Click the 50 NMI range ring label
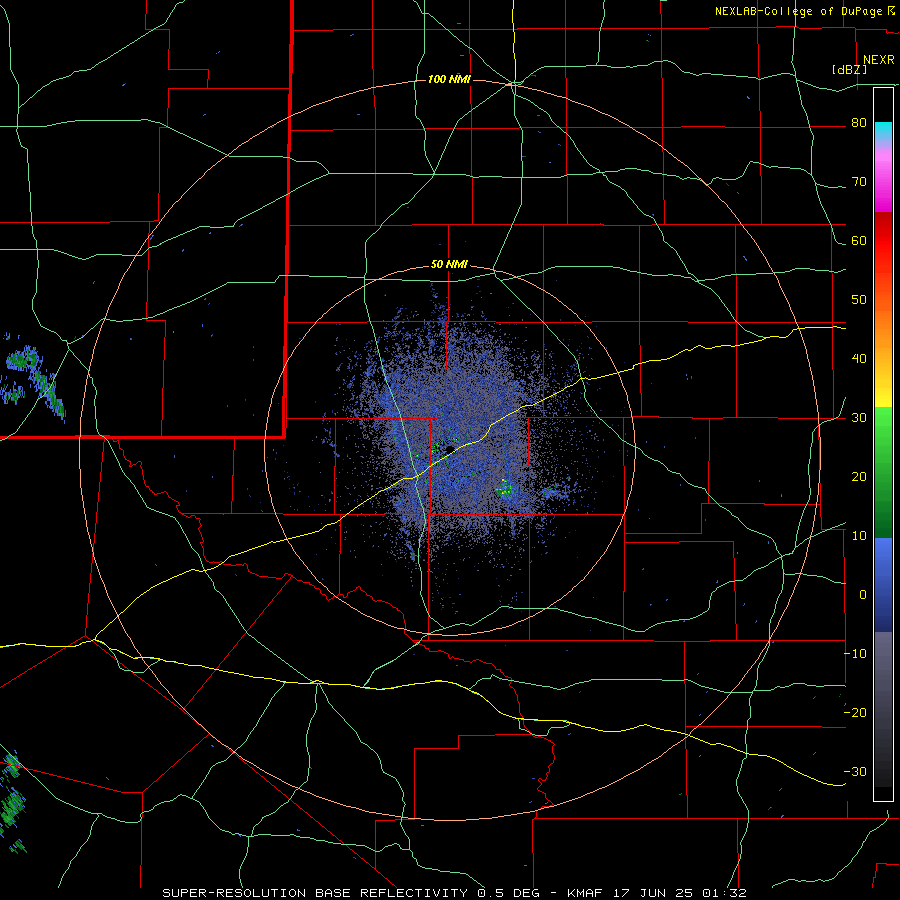The image size is (900, 900). pyautogui.click(x=449, y=265)
